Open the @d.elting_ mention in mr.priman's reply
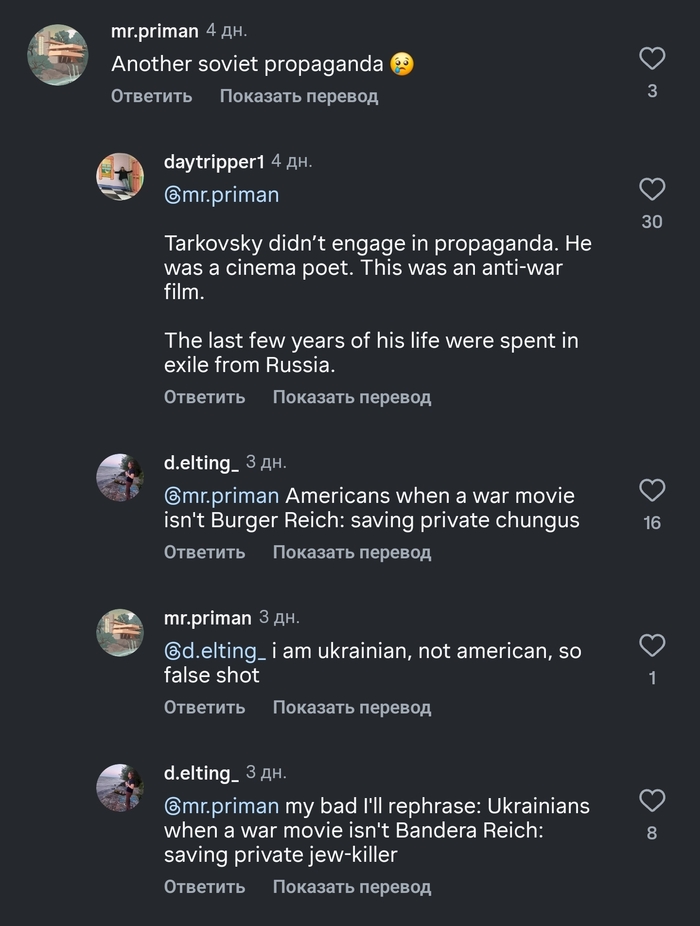Image resolution: width=700 pixels, height=926 pixels. 215,651
